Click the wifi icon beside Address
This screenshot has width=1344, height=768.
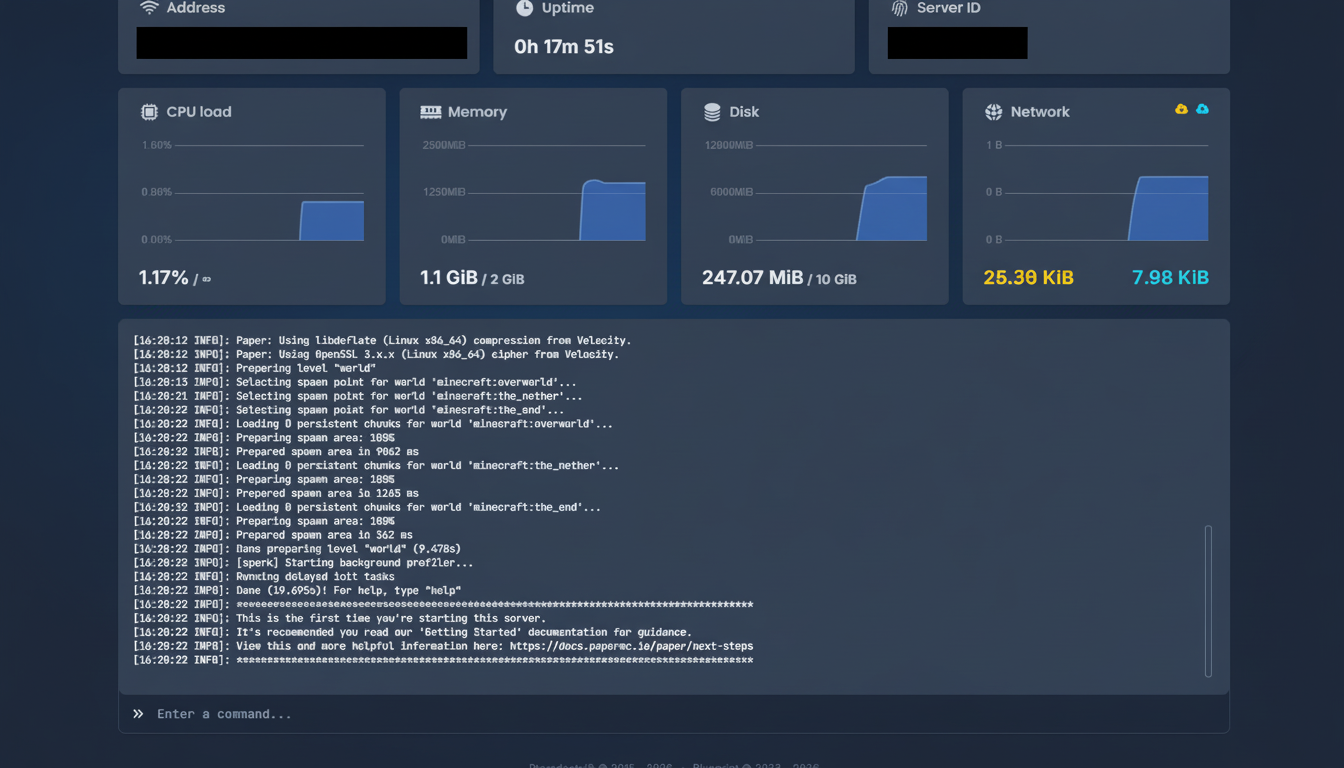click(149, 8)
